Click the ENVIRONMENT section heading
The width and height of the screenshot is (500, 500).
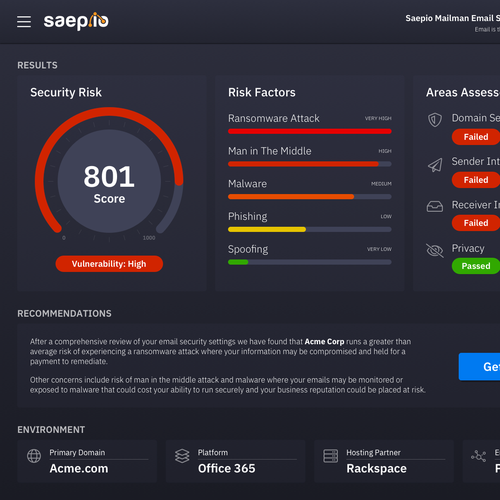[x=51, y=430]
